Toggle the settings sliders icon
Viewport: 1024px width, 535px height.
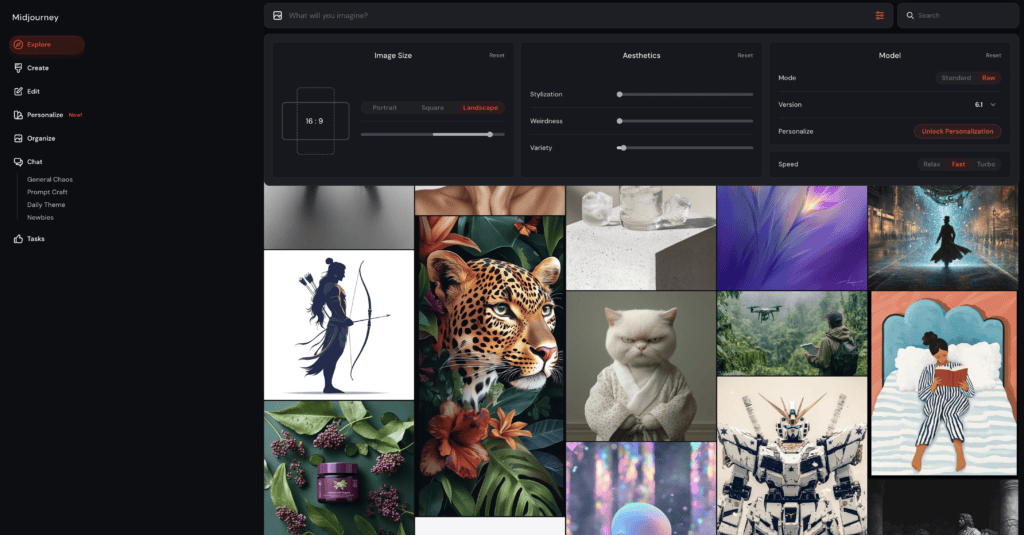pyautogui.click(x=880, y=16)
